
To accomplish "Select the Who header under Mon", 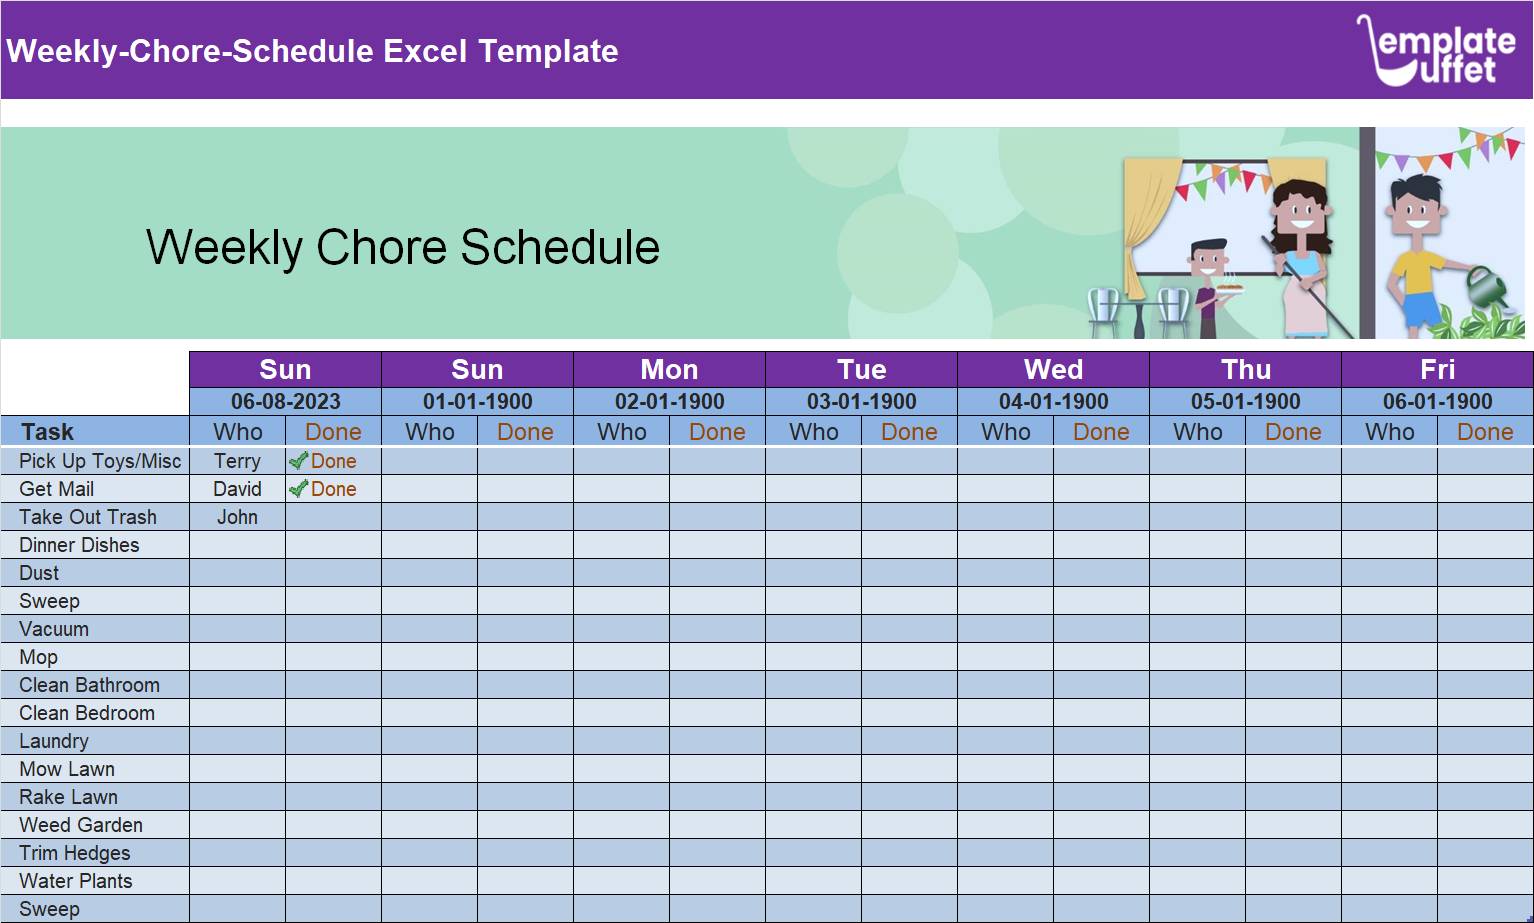I will pos(621,432).
